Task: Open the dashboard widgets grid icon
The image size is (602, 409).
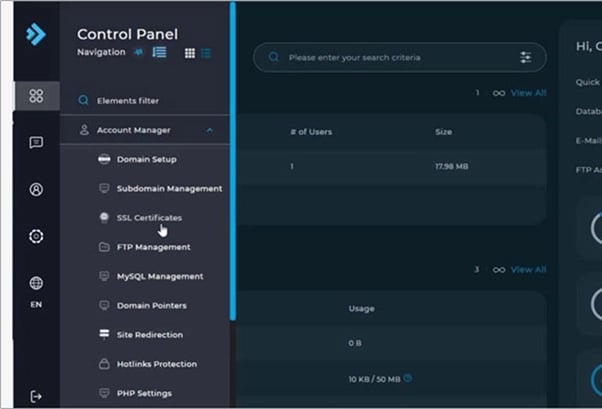Action: pos(36,96)
